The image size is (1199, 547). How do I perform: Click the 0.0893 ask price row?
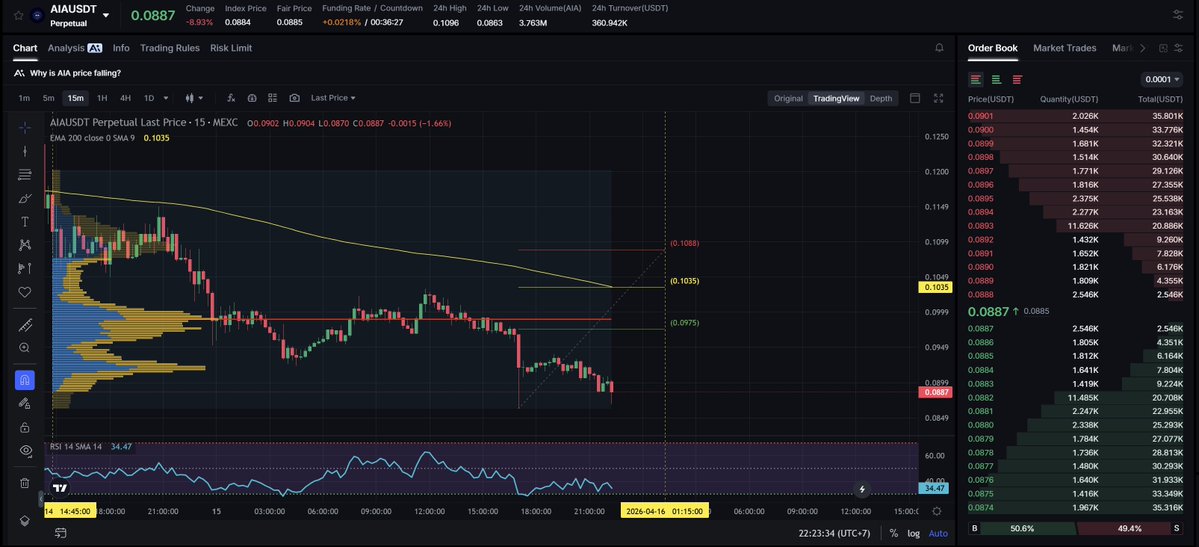pos(1075,226)
